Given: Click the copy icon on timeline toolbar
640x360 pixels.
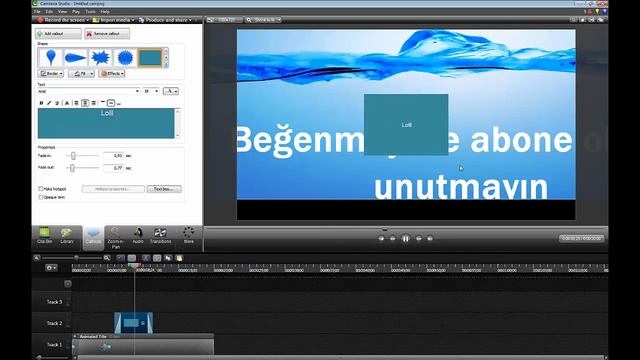Looking at the screenshot, I should (x=168, y=258).
